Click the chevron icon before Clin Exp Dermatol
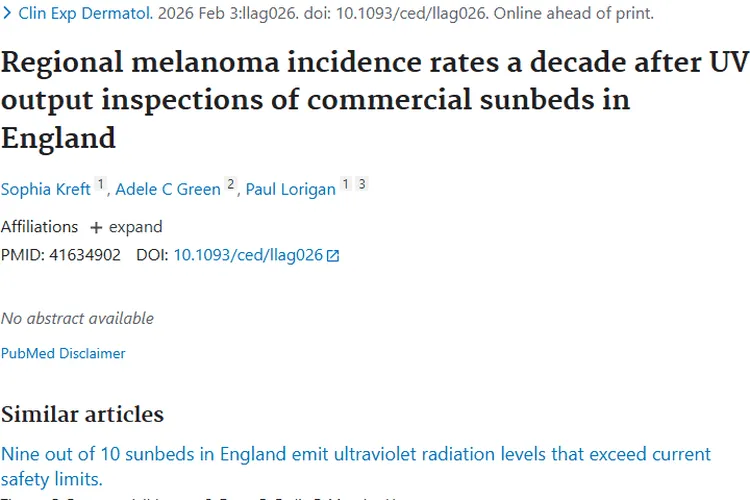This screenshot has height=500, width=750. click(7, 14)
